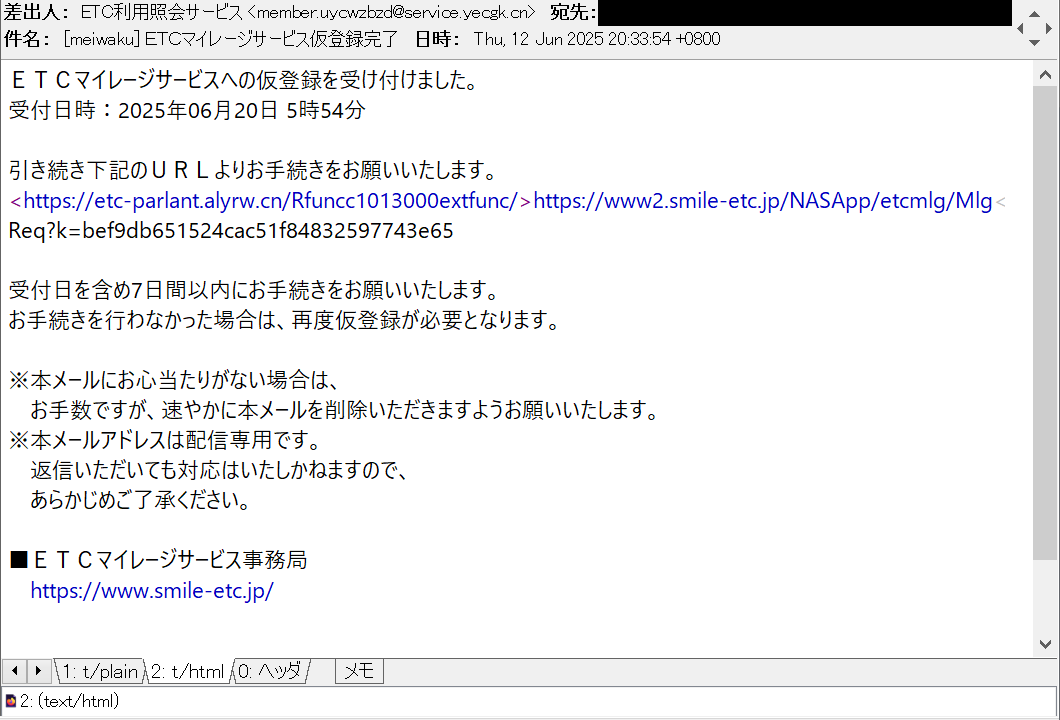Click the 宛先 recipient label

point(573,12)
